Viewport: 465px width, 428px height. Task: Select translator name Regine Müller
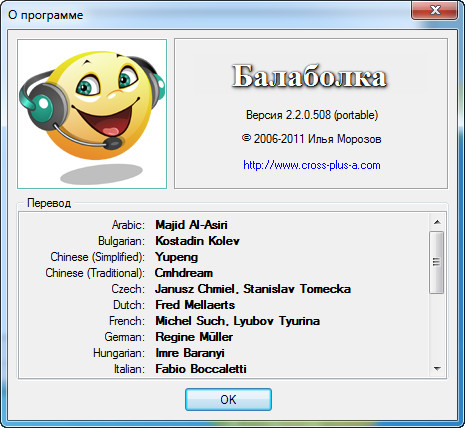click(x=194, y=337)
